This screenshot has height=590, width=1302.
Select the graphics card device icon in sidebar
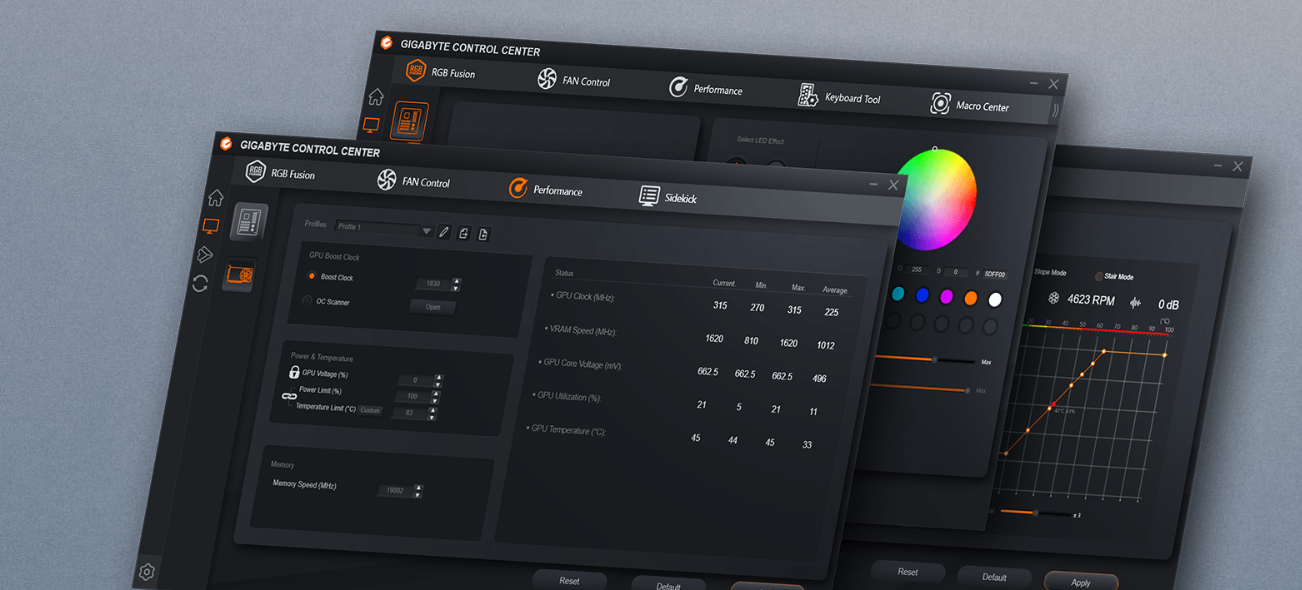pos(240,275)
